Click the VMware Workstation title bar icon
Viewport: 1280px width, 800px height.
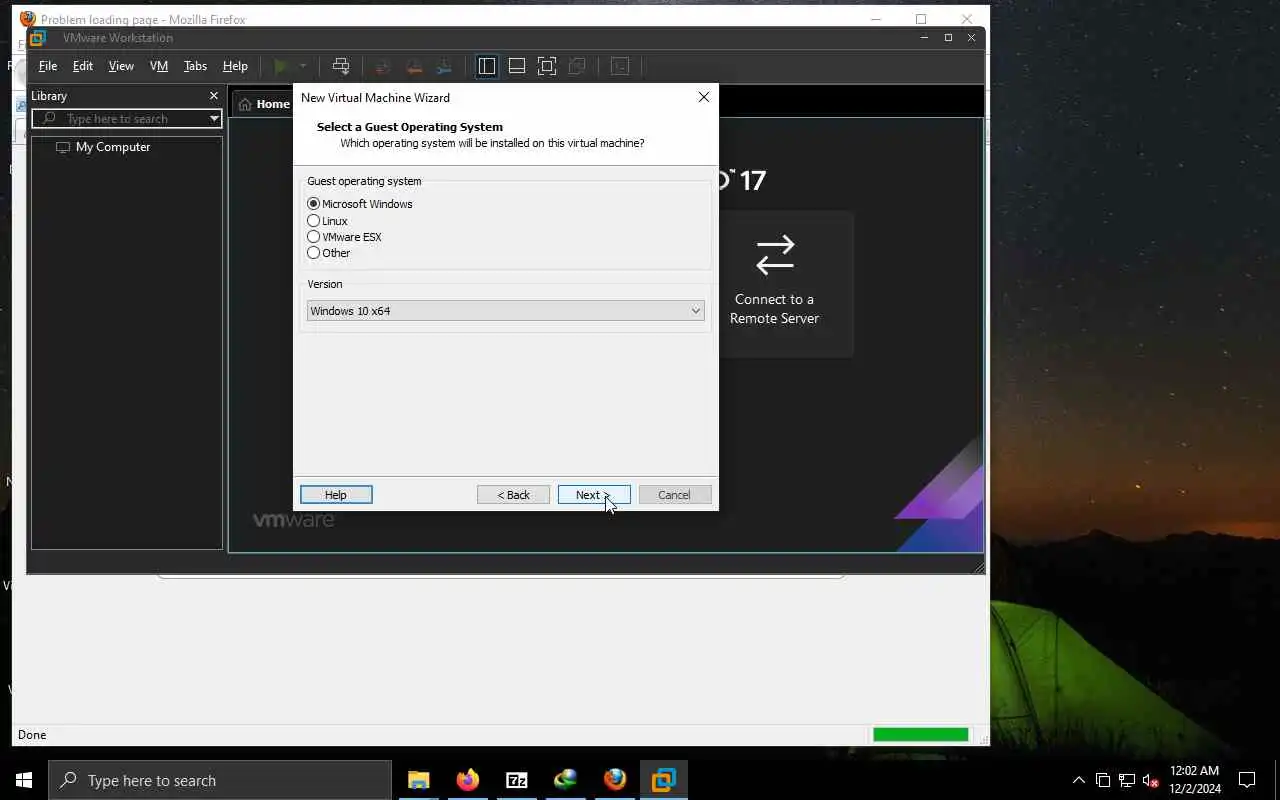click(x=38, y=38)
